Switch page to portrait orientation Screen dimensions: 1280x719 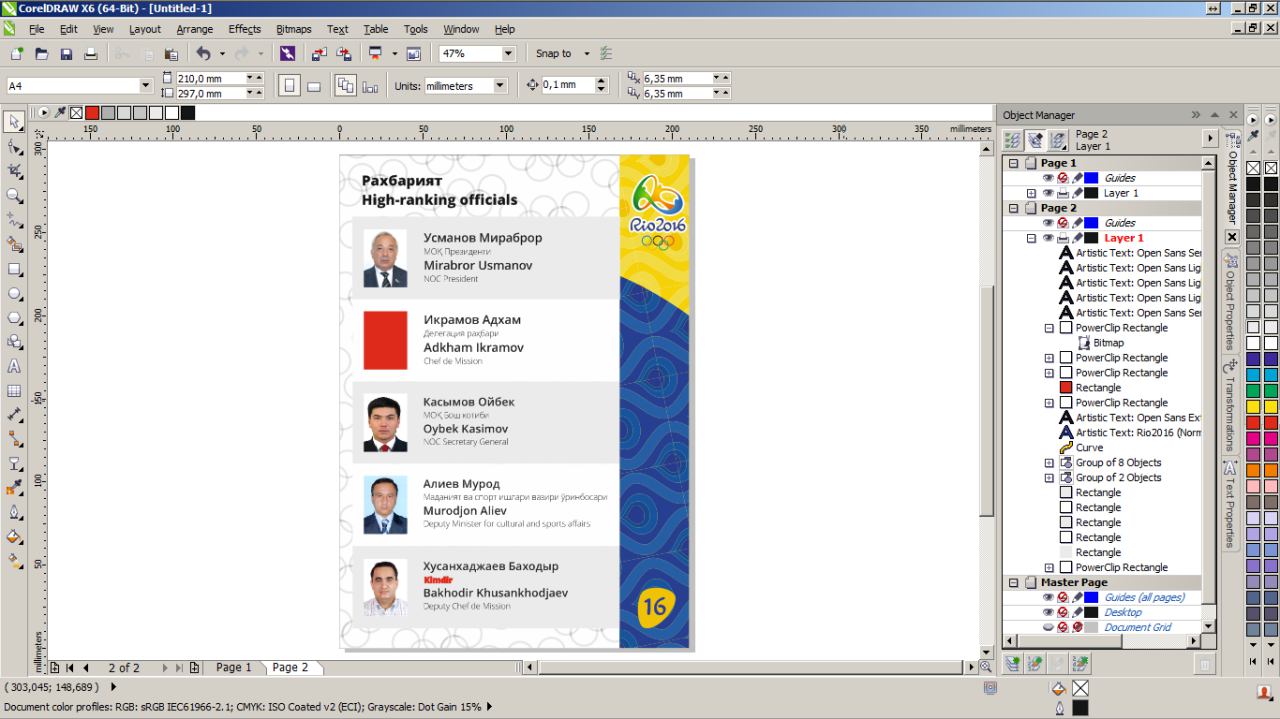(x=289, y=86)
